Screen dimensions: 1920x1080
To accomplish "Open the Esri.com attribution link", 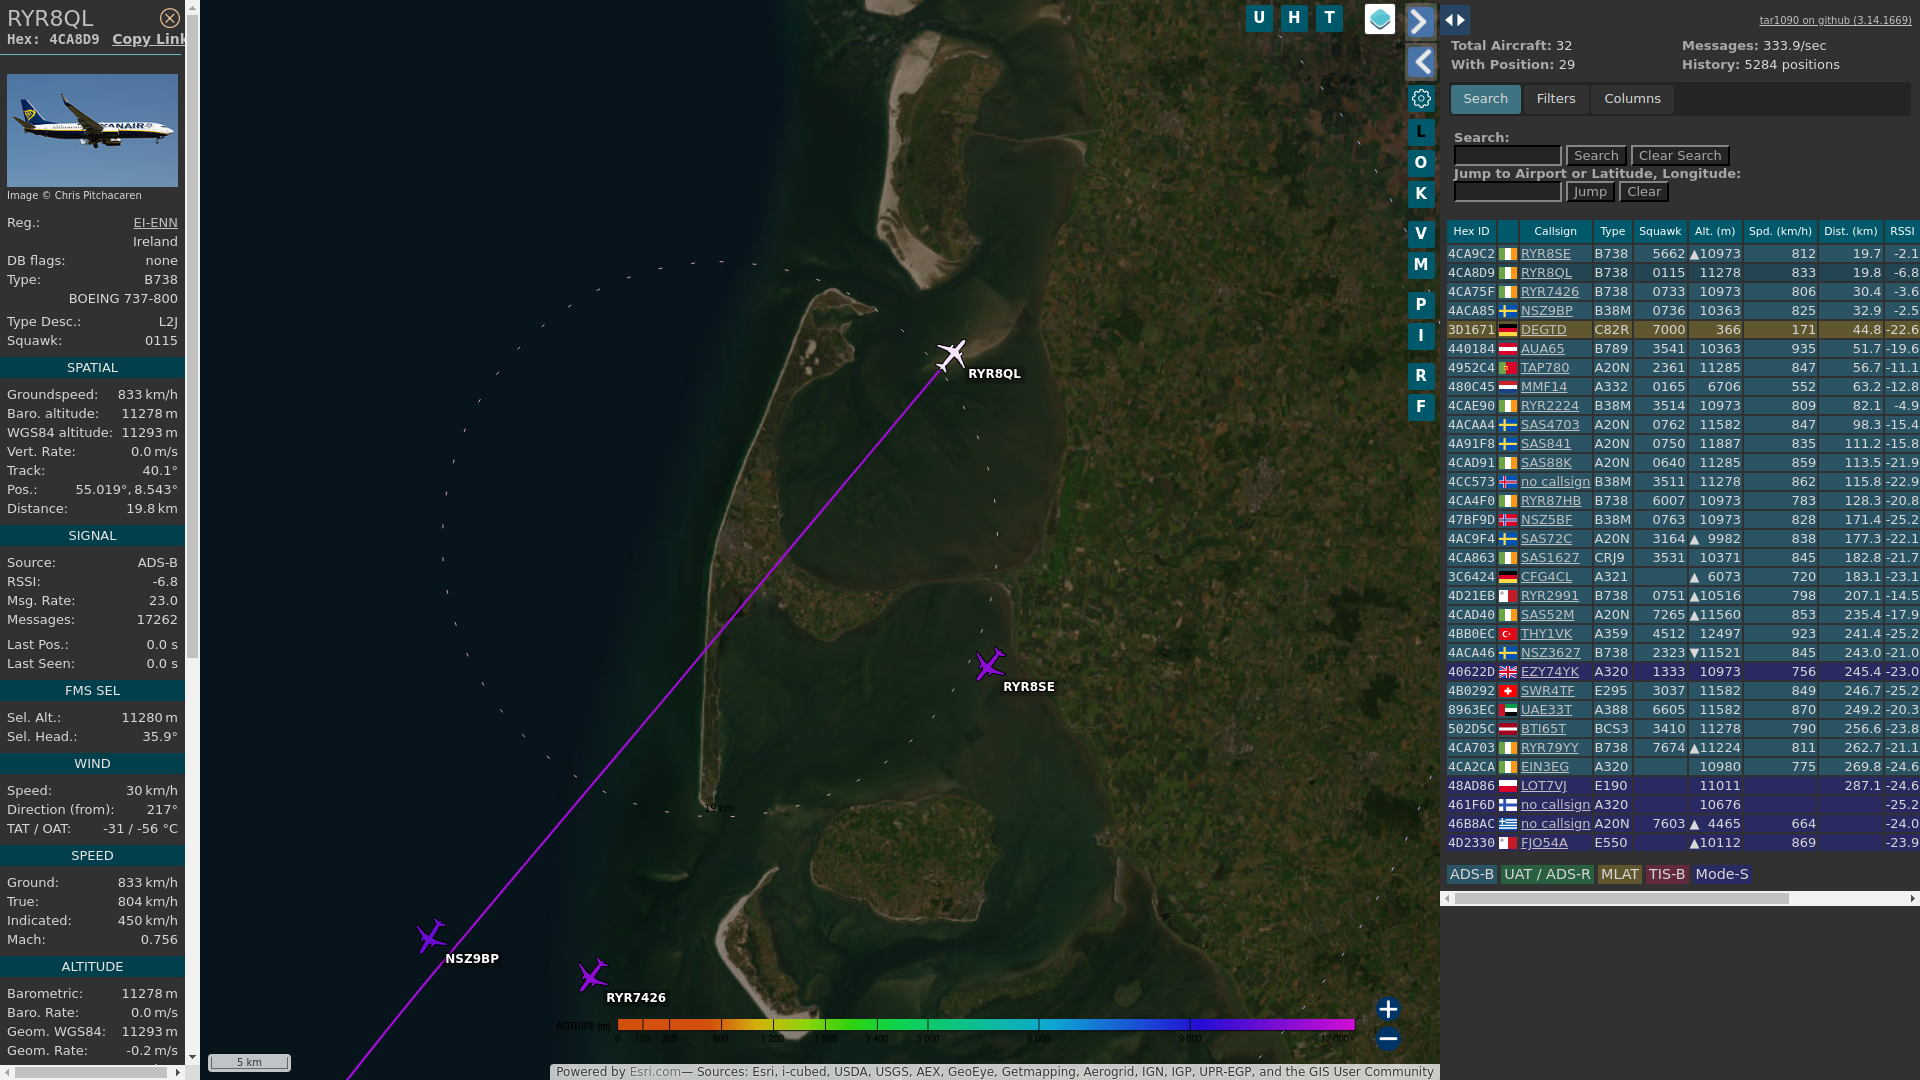I will (655, 1072).
